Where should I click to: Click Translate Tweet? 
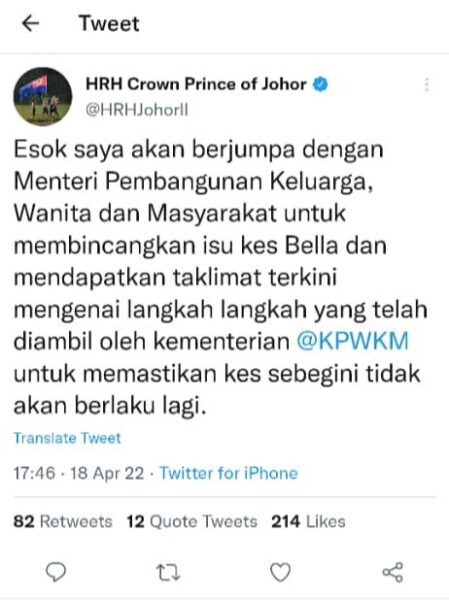pos(67,438)
